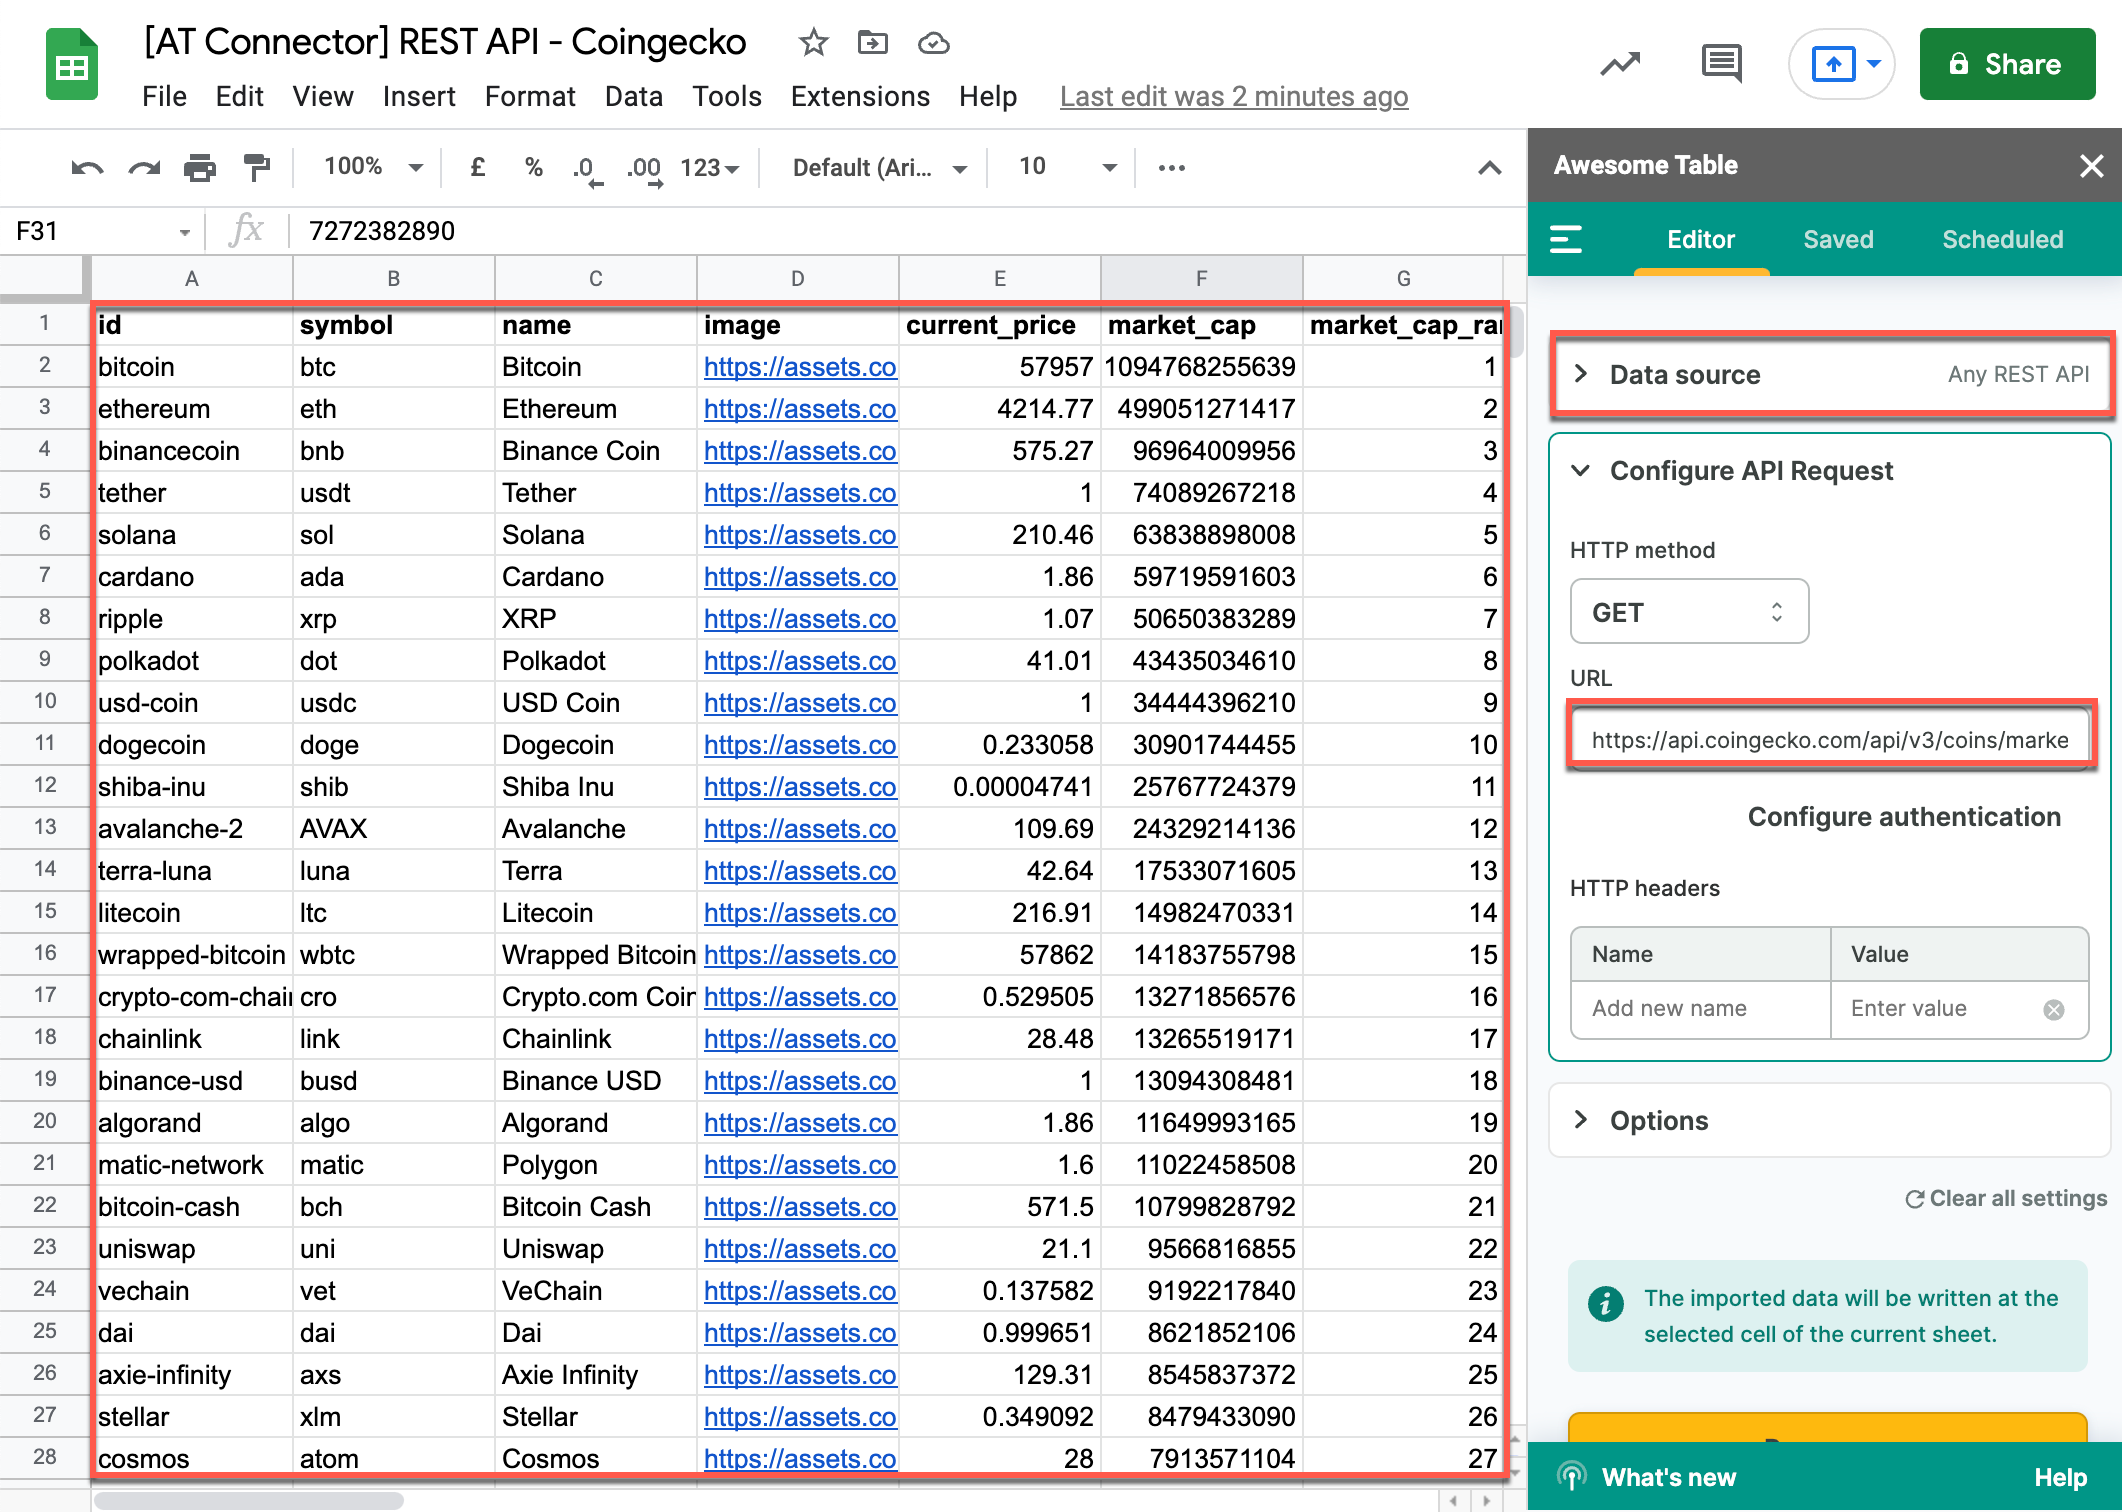2122x1512 pixels.
Task: Open the 123 number format dropdown
Action: click(710, 168)
